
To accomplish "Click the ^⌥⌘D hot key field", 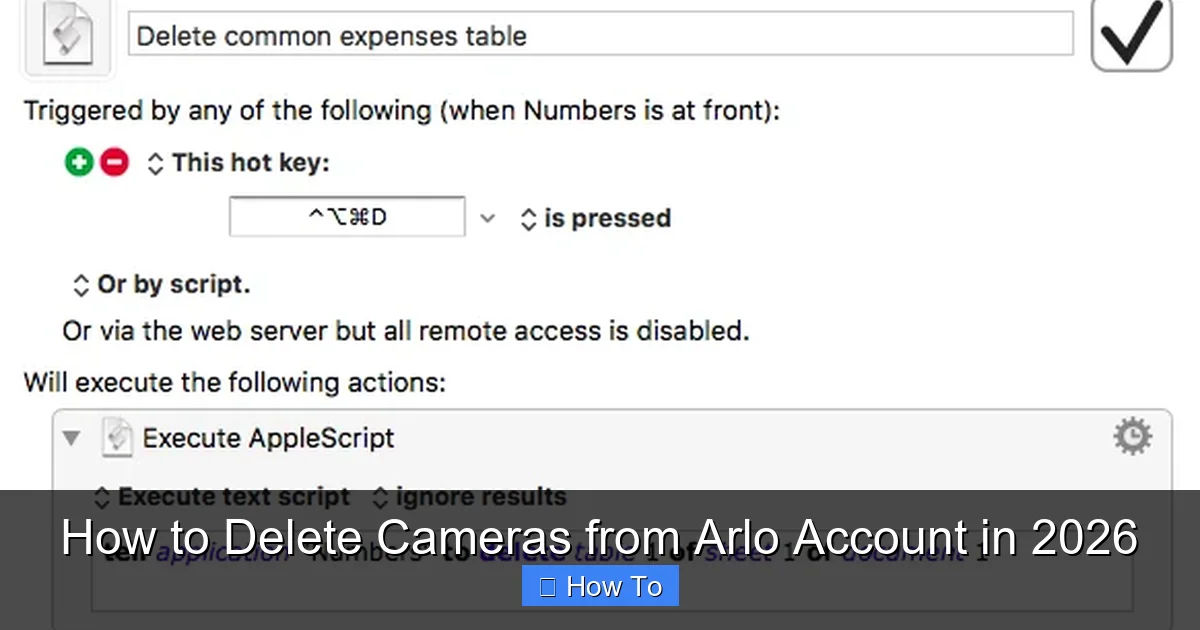I will point(347,216).
